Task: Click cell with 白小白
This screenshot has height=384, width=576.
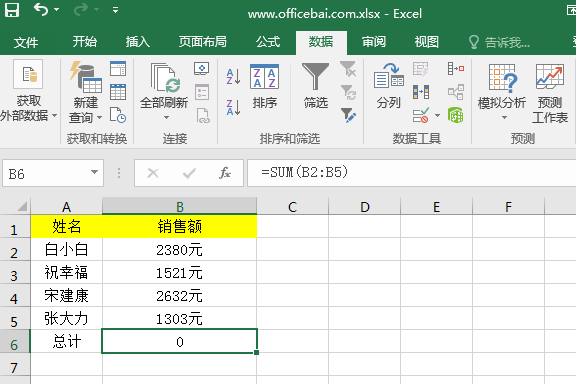Action: (x=66, y=250)
